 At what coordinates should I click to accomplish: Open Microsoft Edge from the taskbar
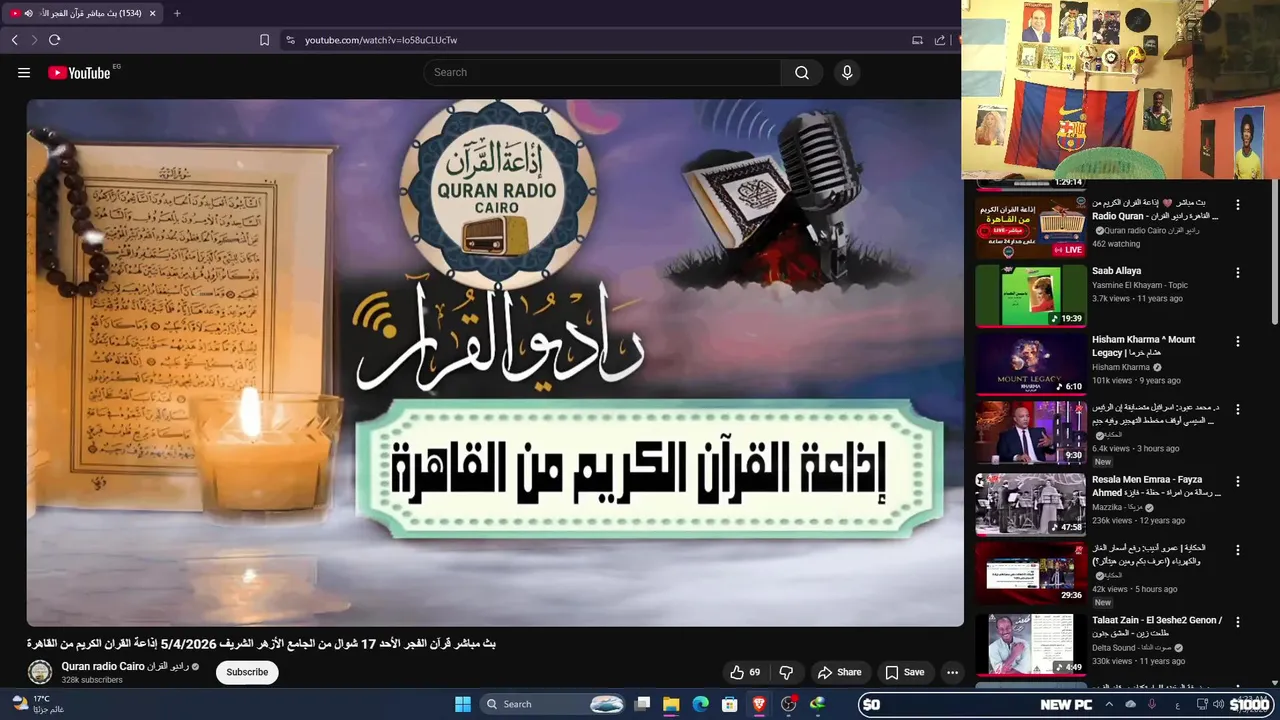coord(701,704)
